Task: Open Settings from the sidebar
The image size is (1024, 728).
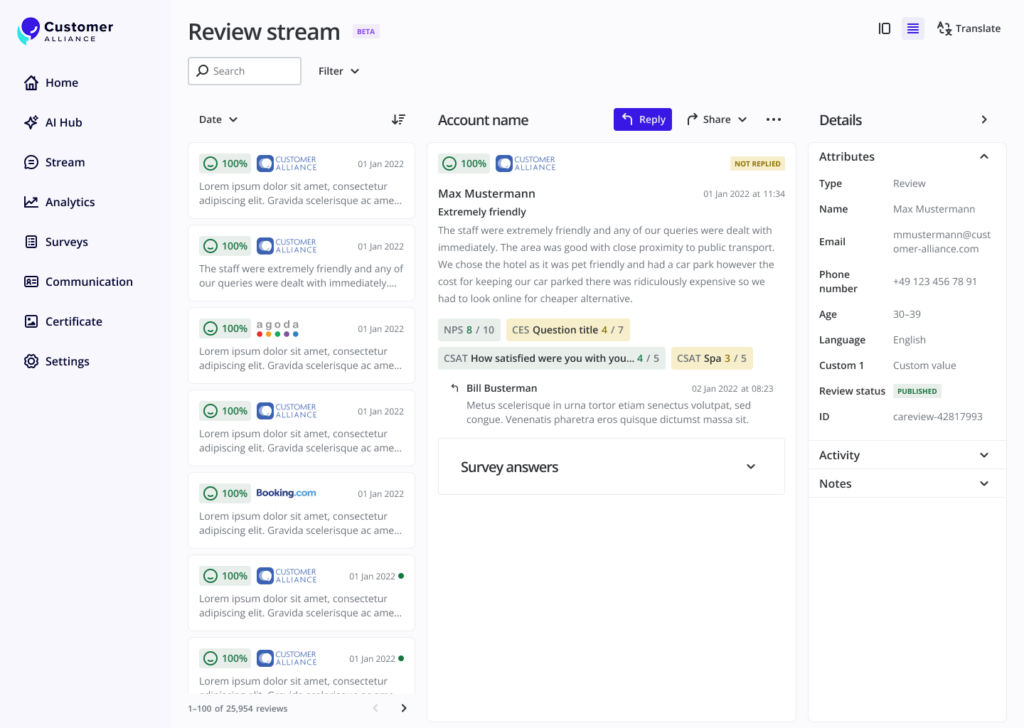Action: pos(67,361)
